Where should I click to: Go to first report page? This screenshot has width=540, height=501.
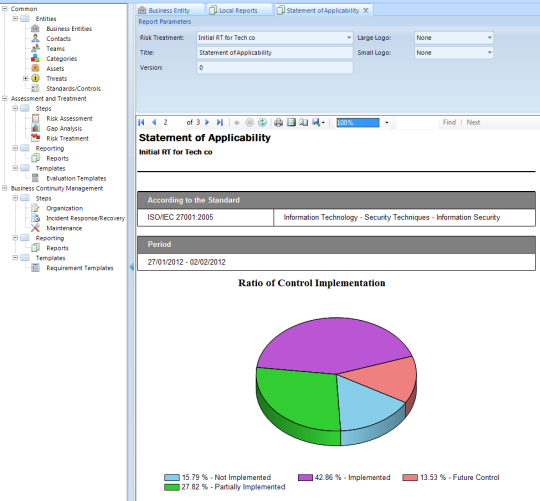coord(141,122)
